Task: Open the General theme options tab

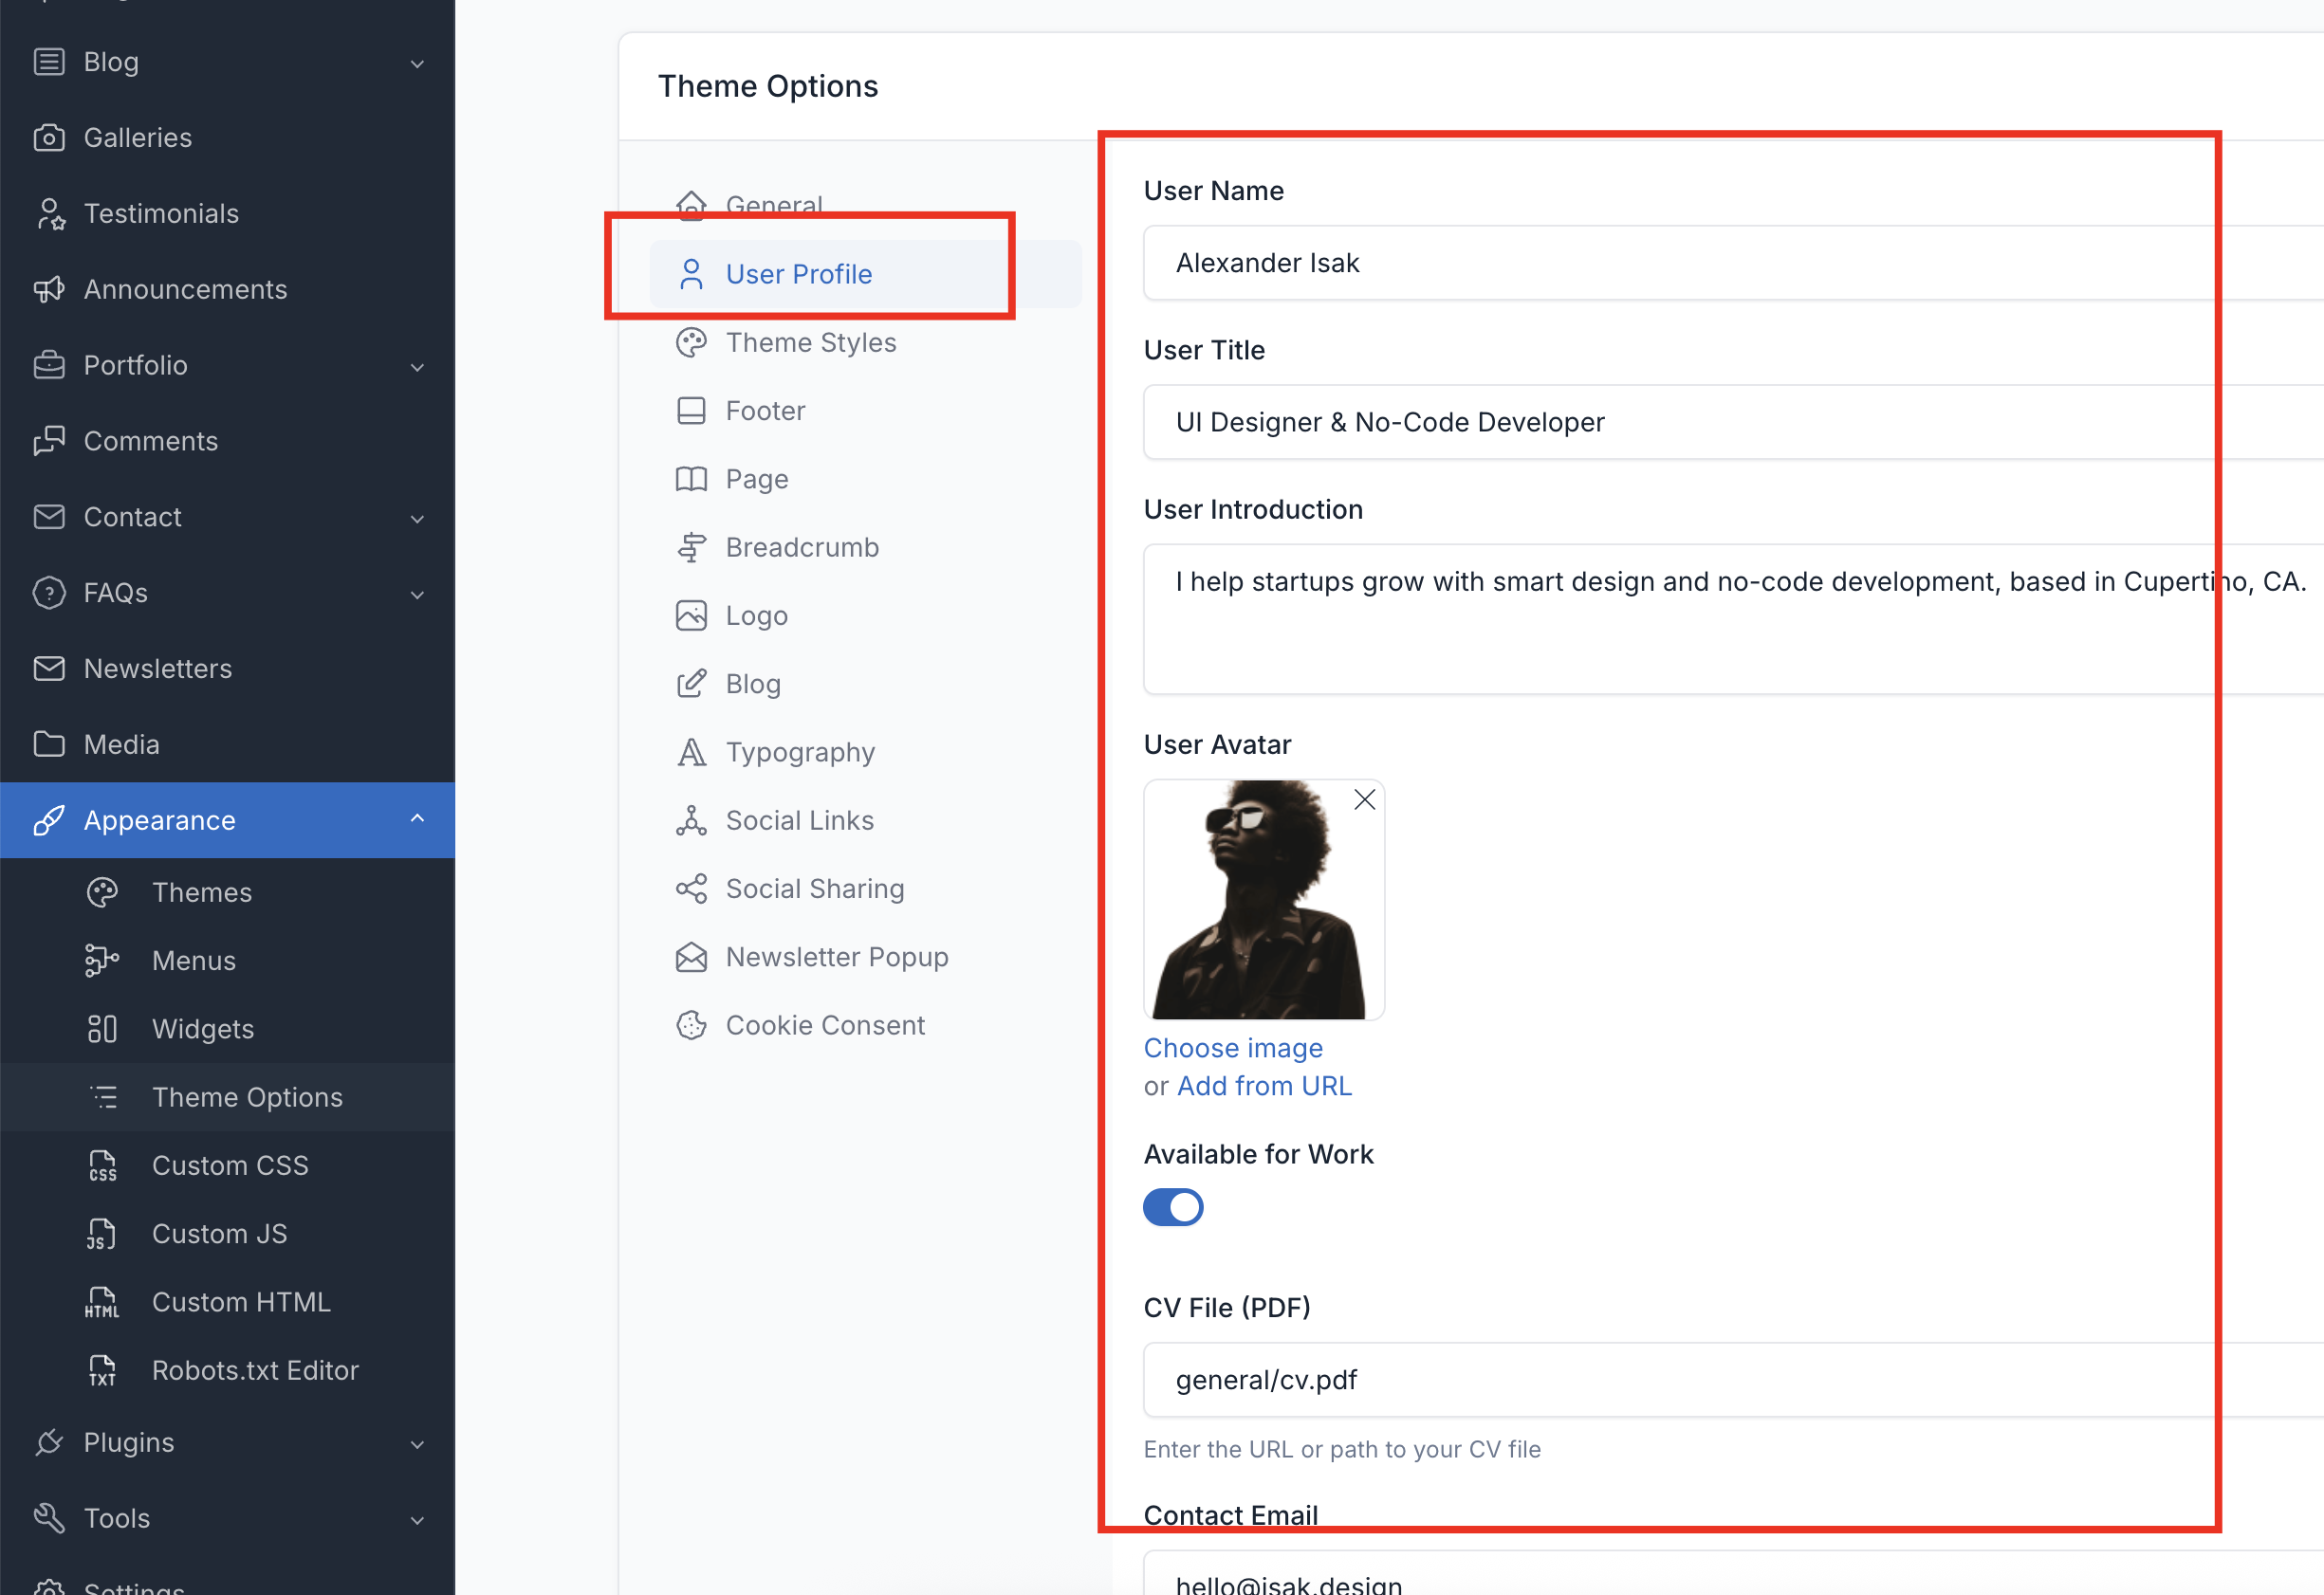Action: tap(775, 204)
